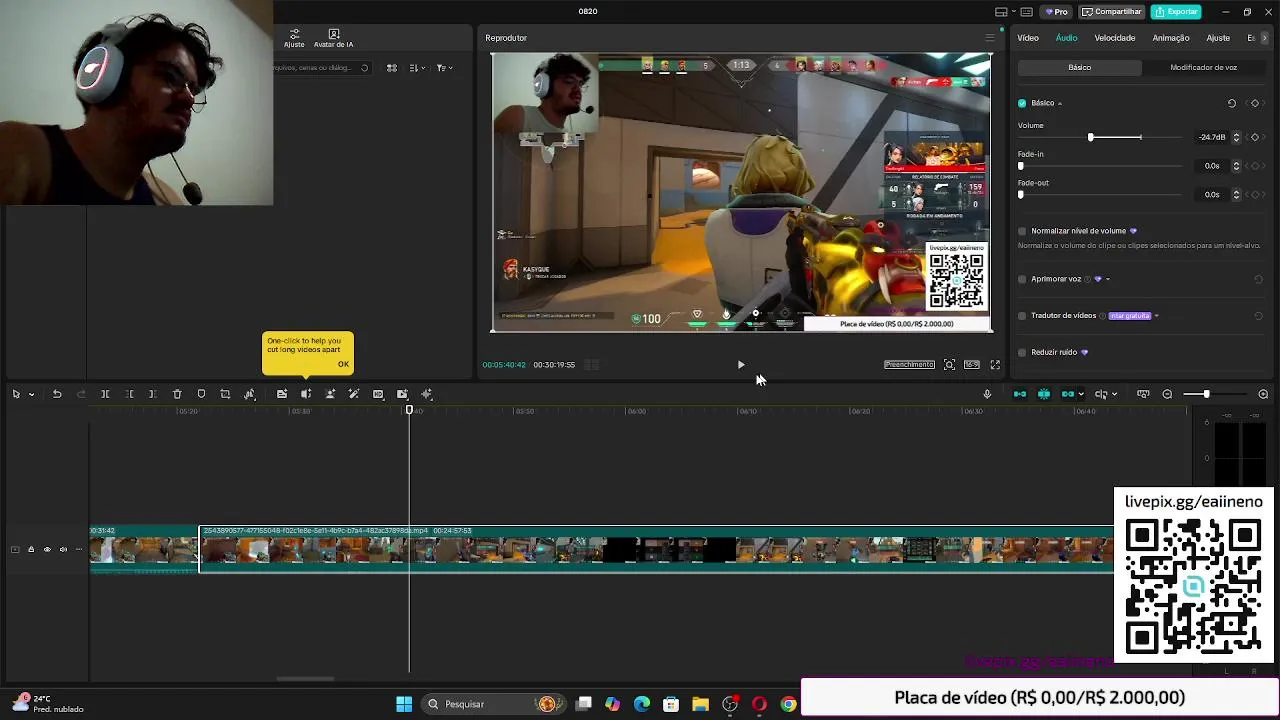
Task: Expand more property tabs arrow
Action: click(x=1265, y=38)
